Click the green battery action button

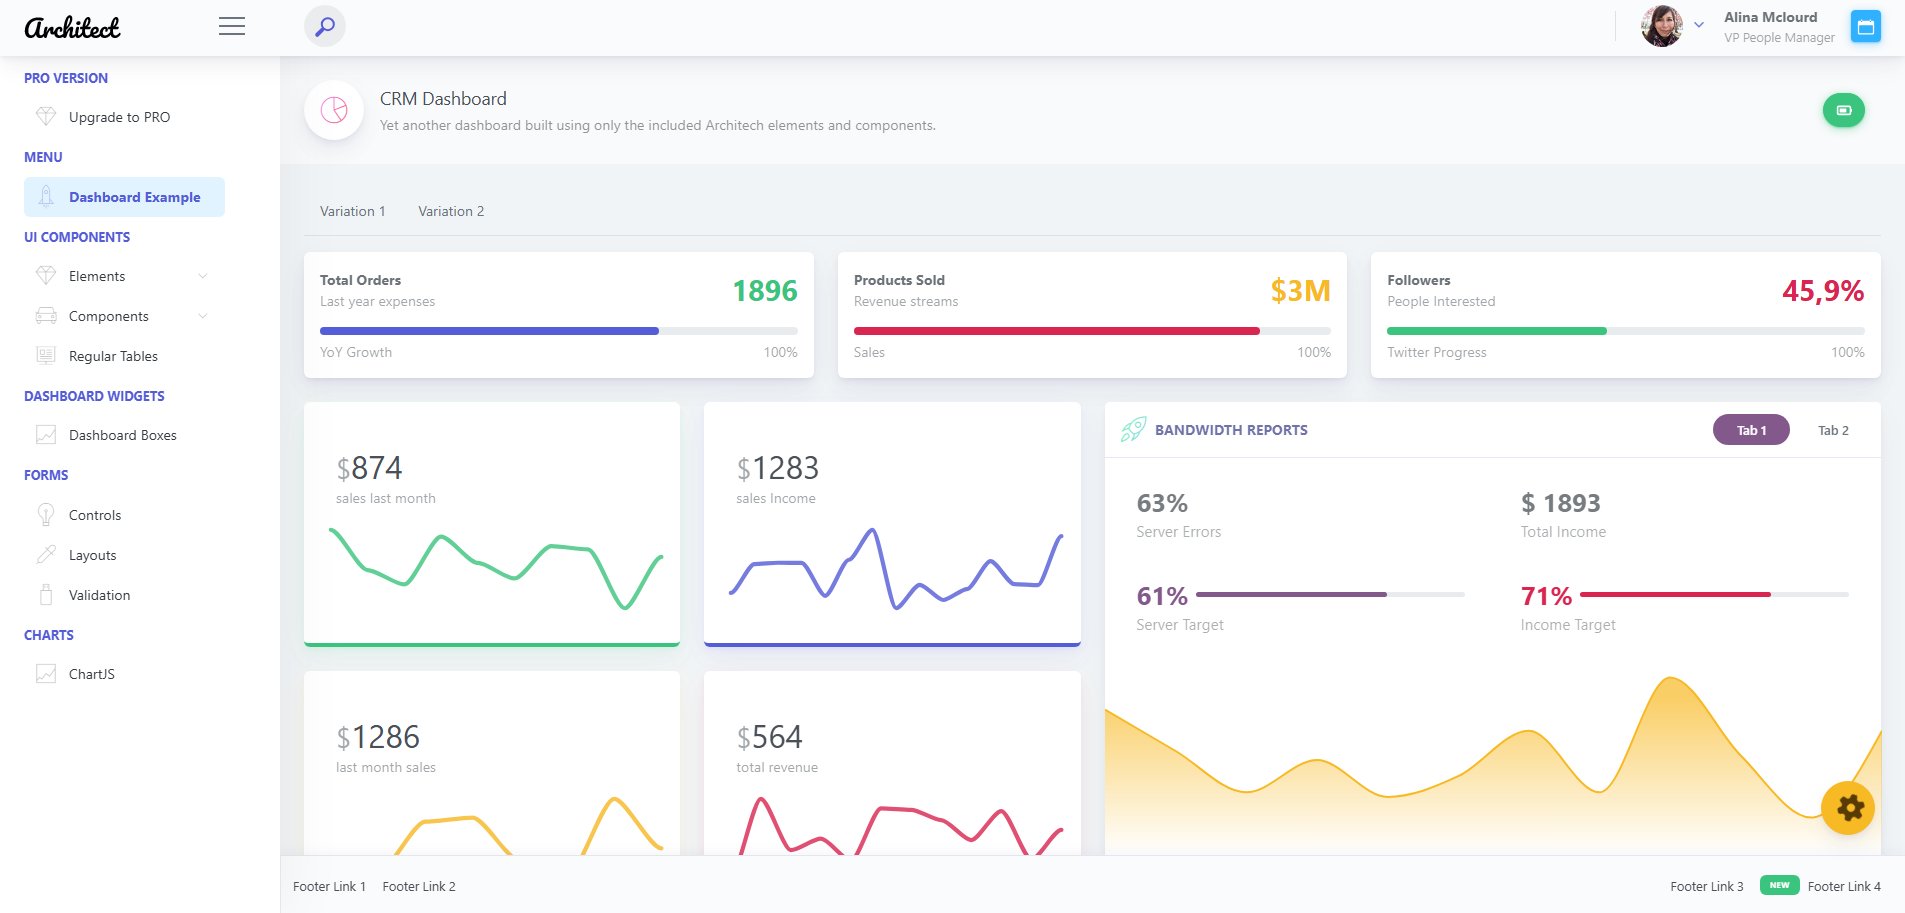(1844, 110)
